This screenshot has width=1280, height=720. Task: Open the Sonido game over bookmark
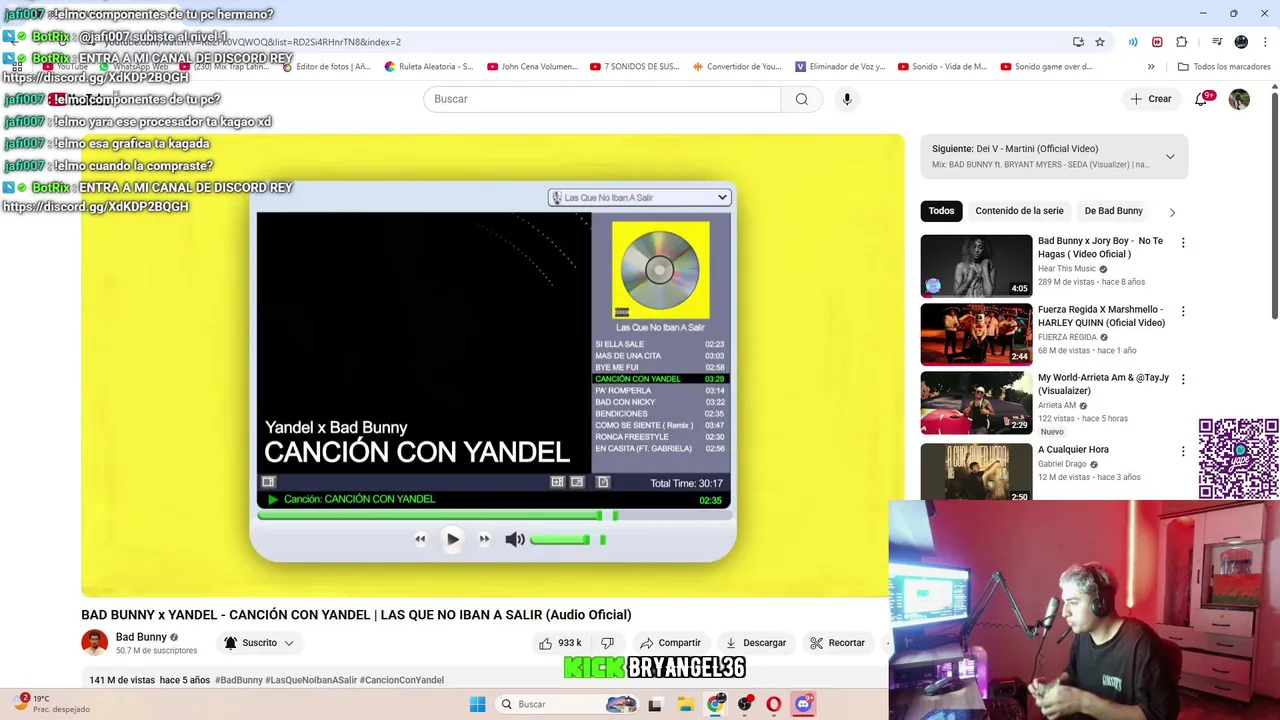click(x=1046, y=67)
